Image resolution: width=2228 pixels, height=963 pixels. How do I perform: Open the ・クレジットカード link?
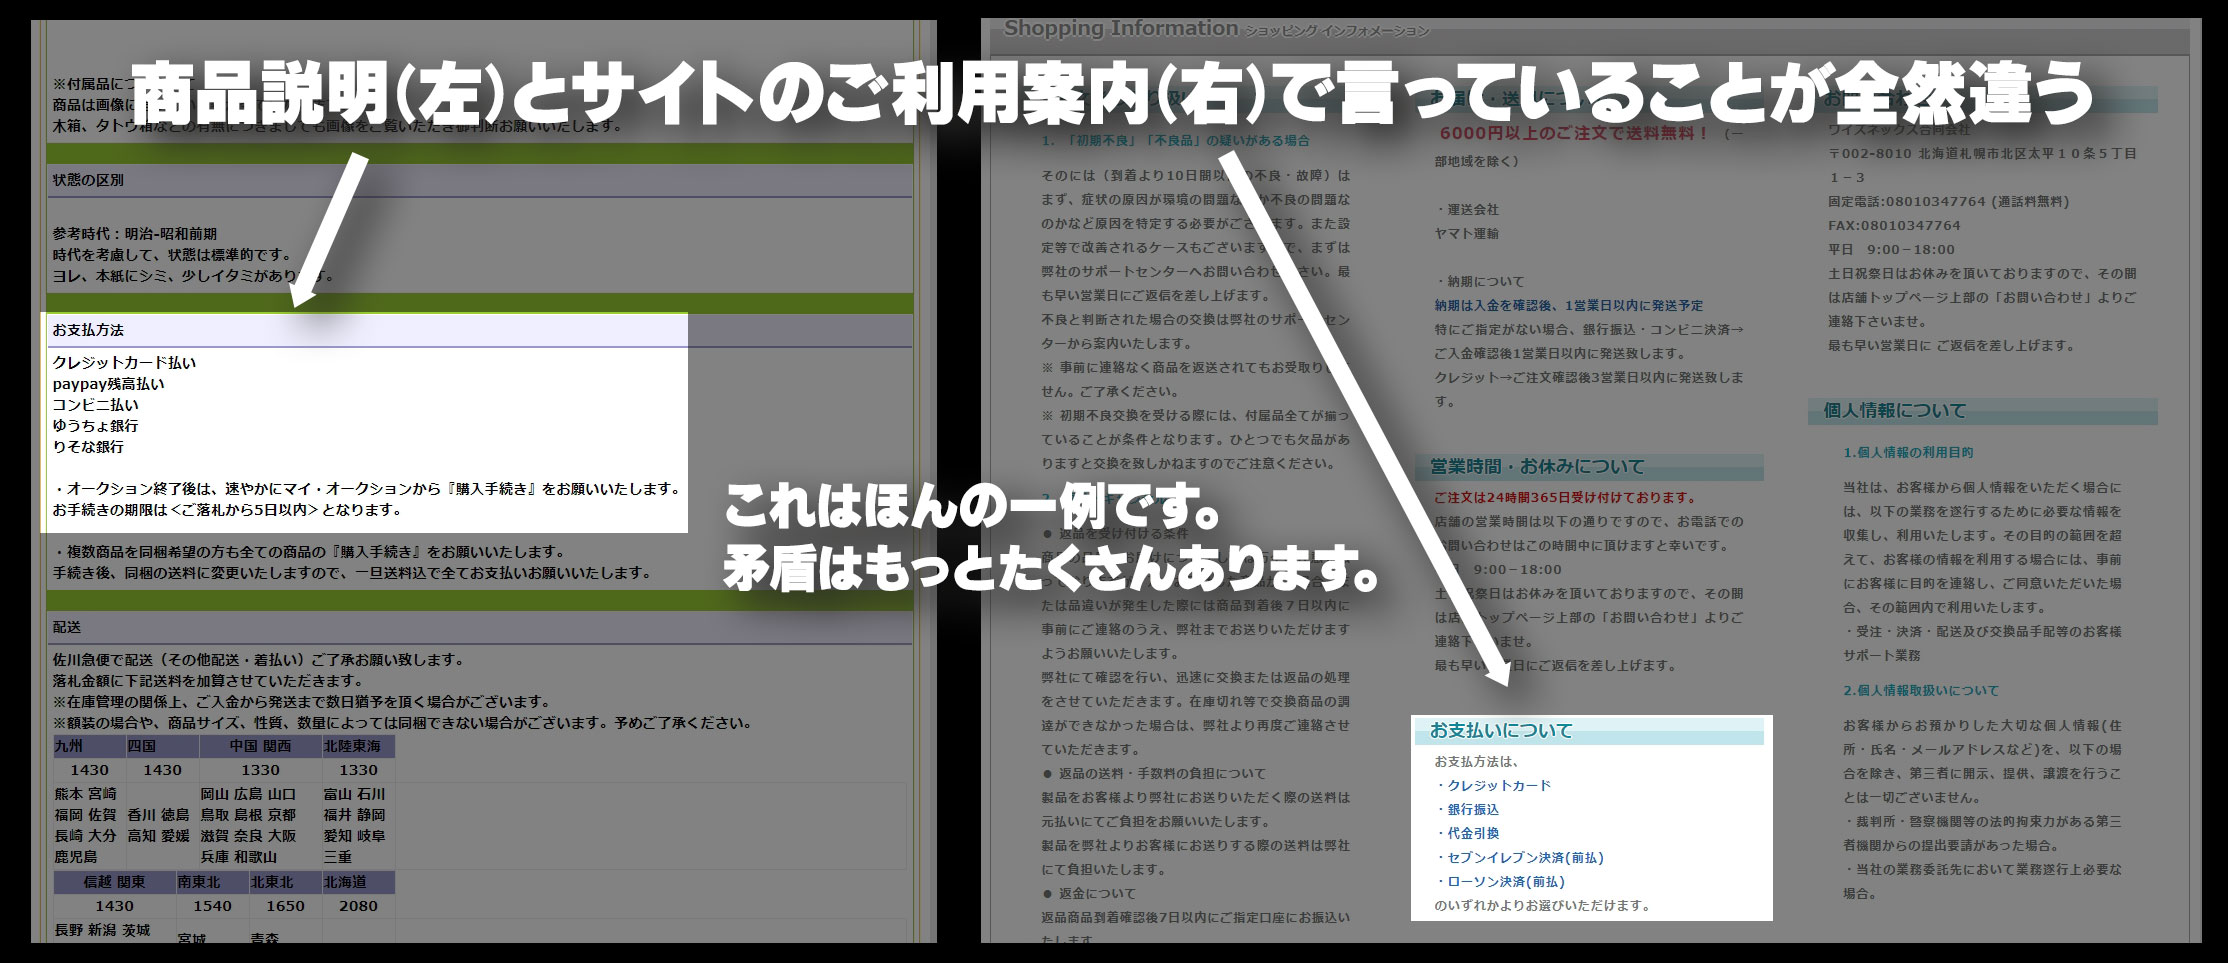1493,785
